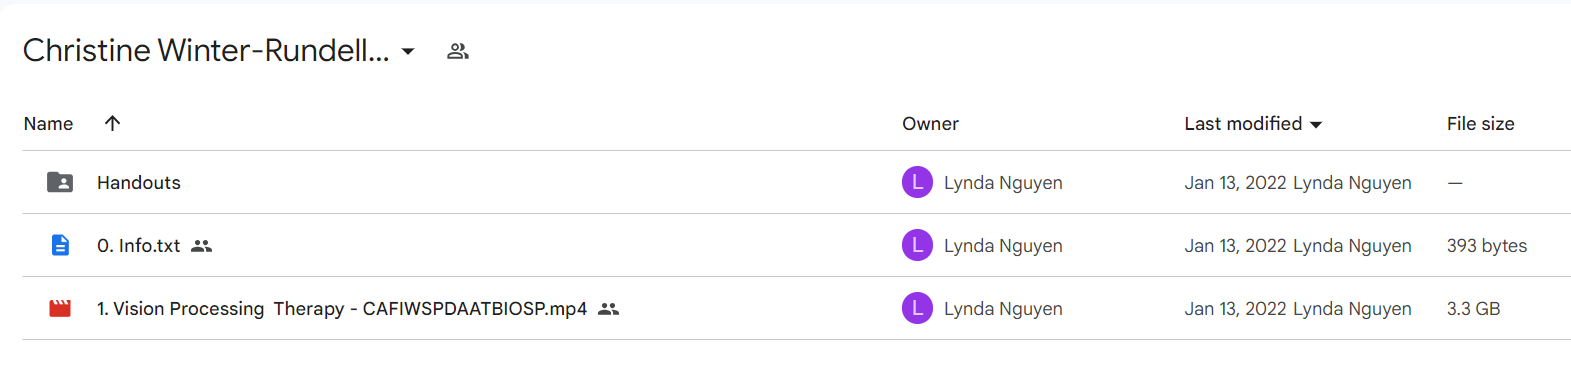The image size is (1571, 392).
Task: Click the blue document icon of 0. Info.txt
Action: coord(60,245)
